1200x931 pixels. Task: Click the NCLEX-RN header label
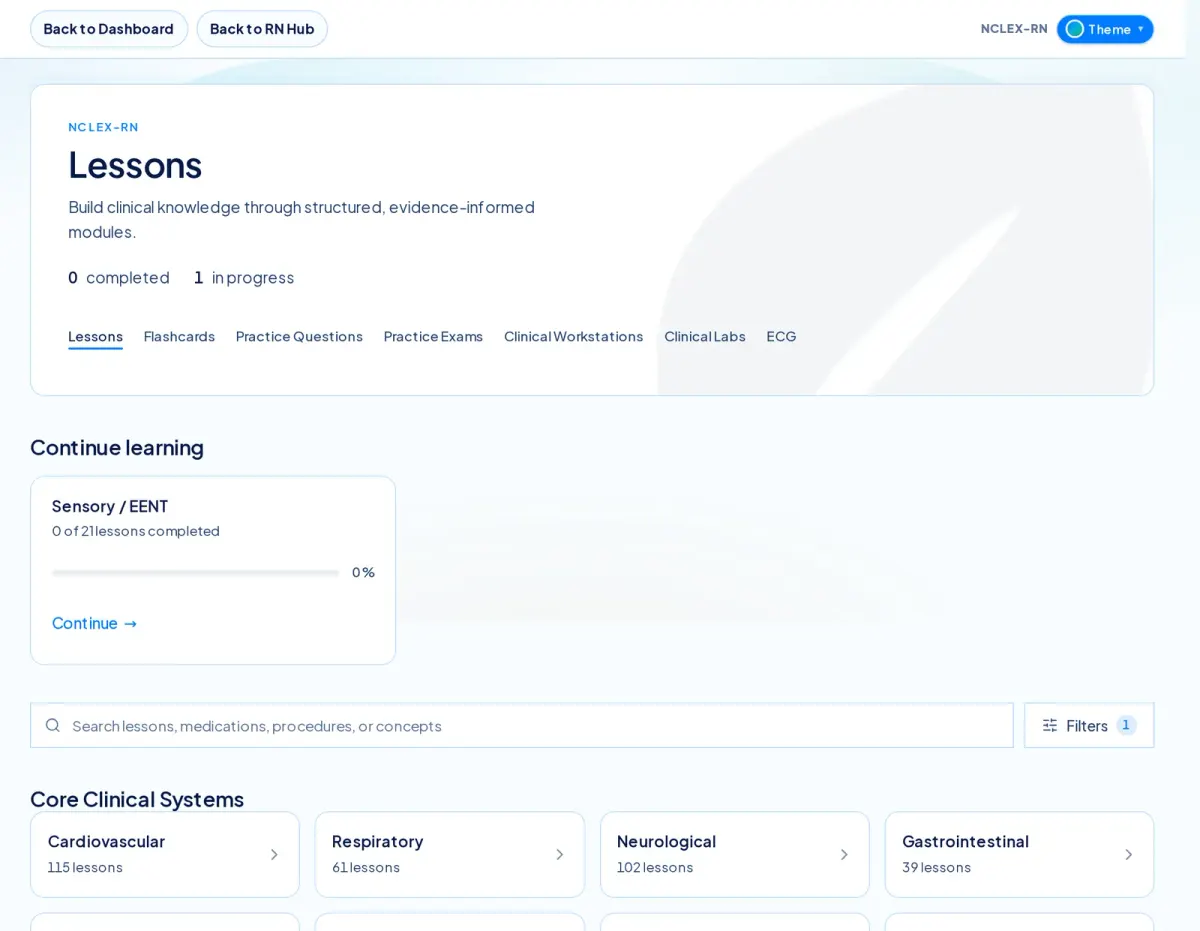coord(1014,29)
